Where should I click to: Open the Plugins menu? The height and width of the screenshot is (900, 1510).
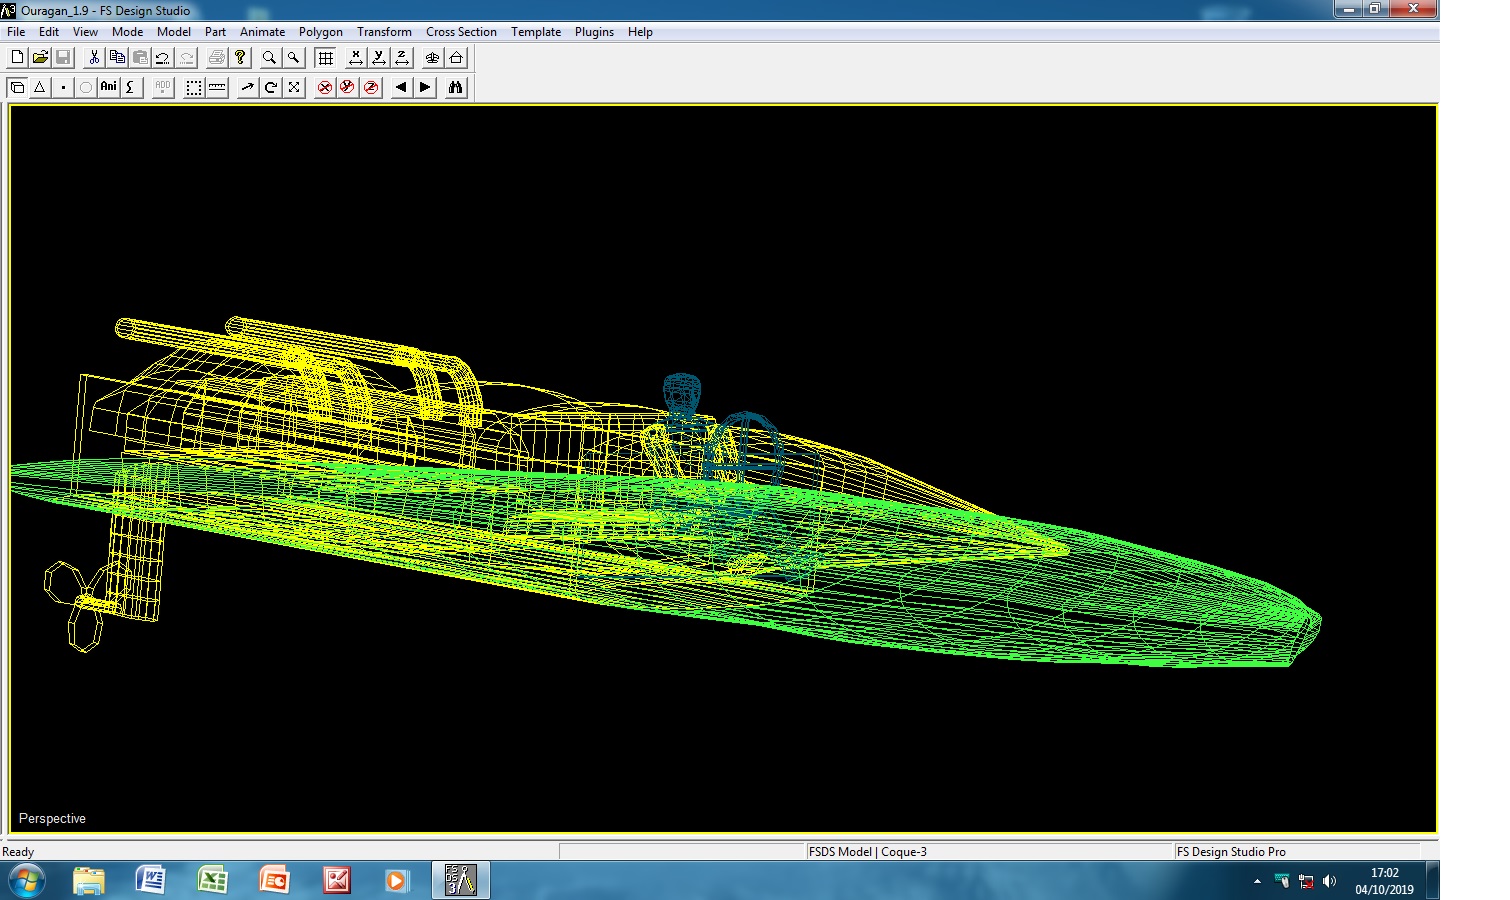point(594,32)
